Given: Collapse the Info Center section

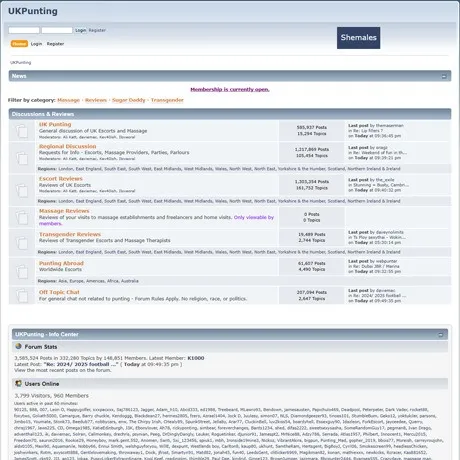Looking at the screenshot, I should (440, 335).
